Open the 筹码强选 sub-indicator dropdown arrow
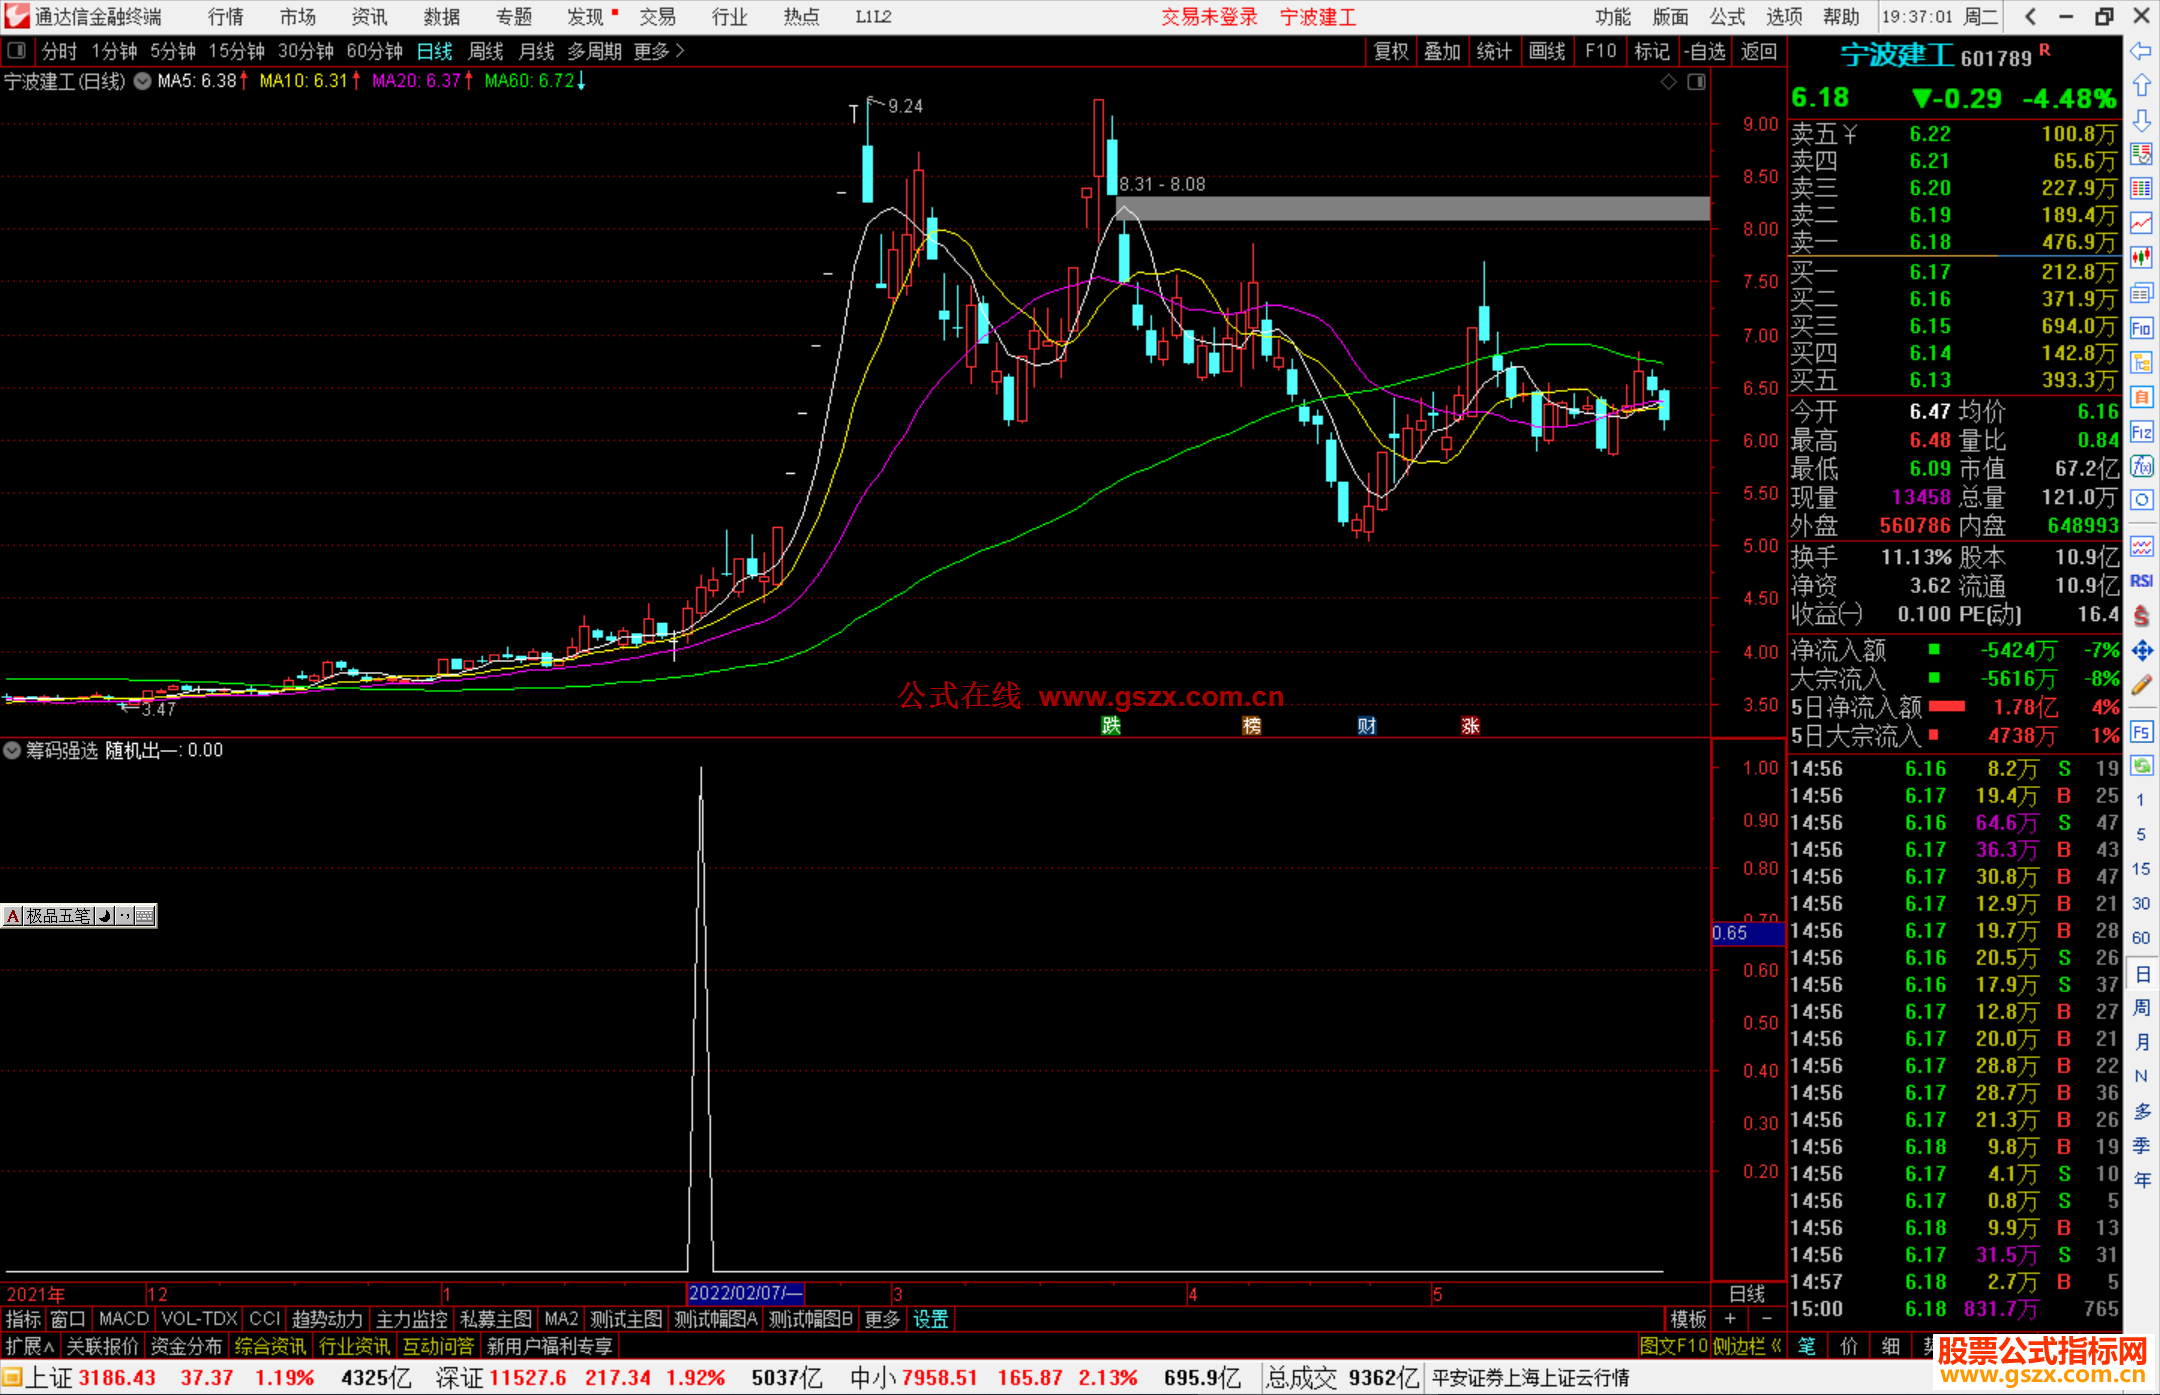 click(12, 750)
